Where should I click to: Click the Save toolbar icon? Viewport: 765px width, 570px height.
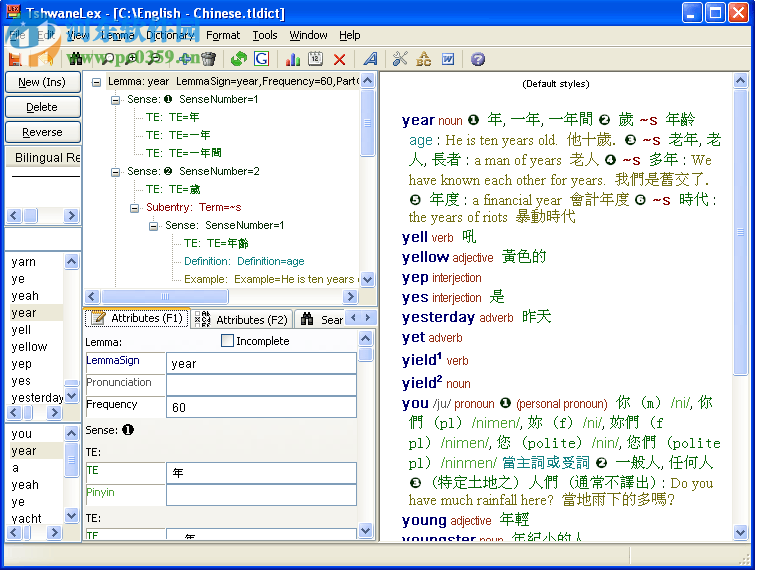[x=15, y=59]
